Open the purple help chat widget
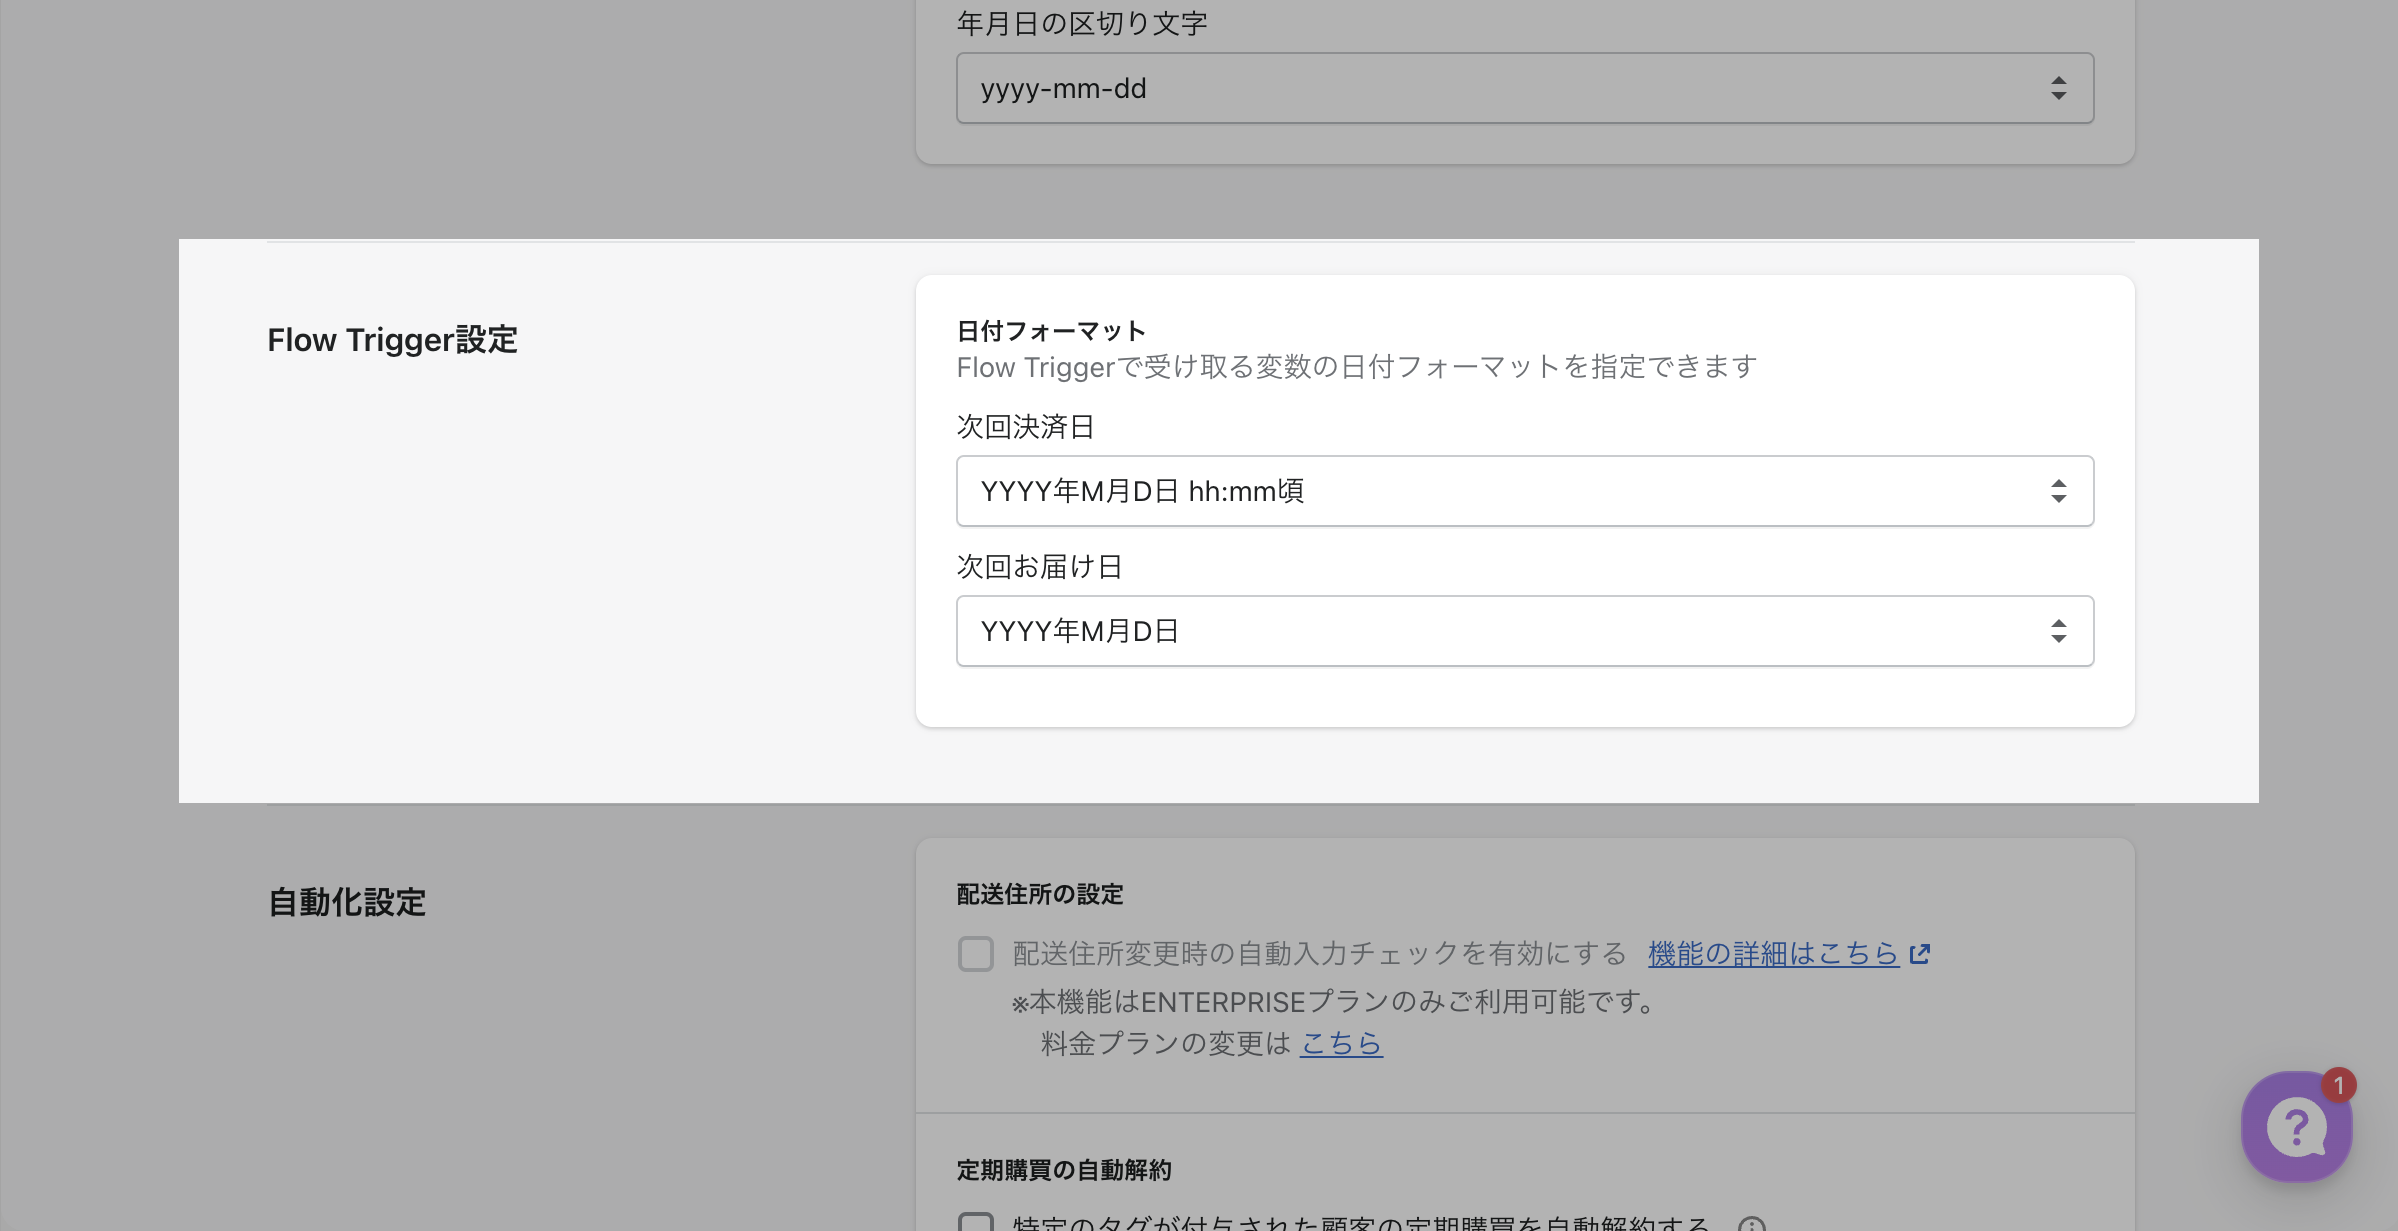The width and height of the screenshot is (2398, 1231). point(2295,1128)
